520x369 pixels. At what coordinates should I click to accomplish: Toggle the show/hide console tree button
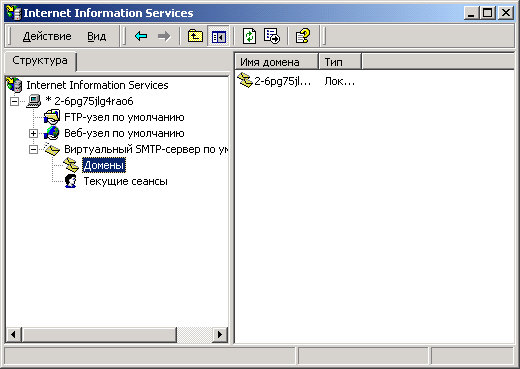pos(218,36)
